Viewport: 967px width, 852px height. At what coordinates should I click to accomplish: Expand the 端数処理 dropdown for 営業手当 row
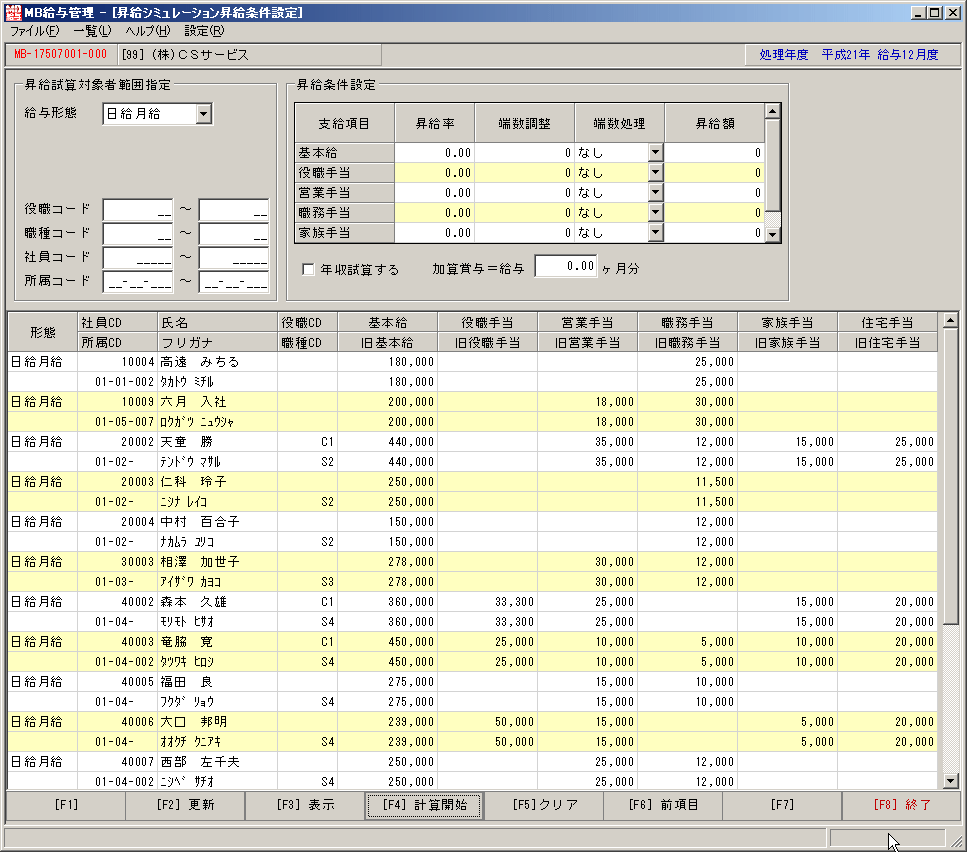[656, 192]
